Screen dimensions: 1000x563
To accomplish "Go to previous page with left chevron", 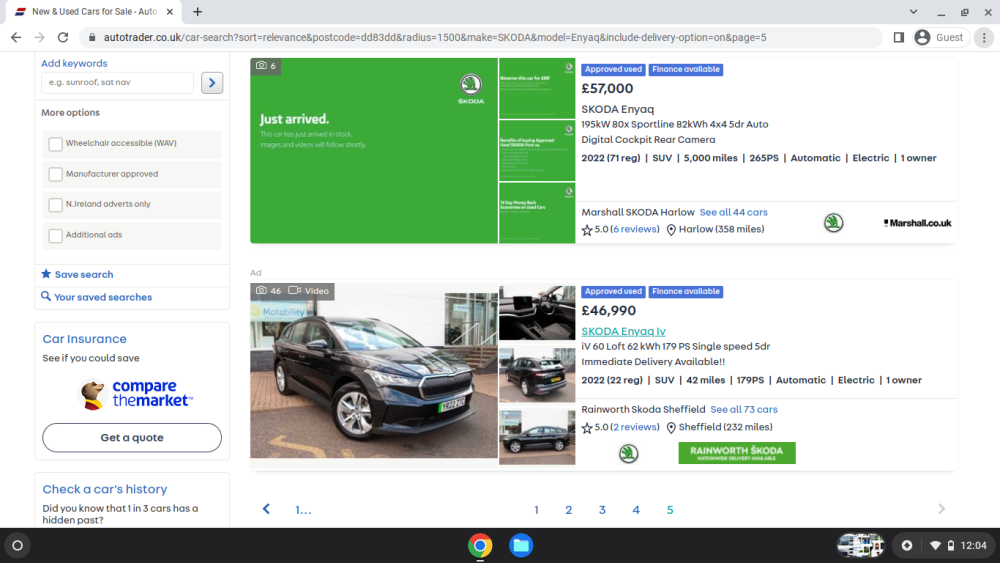I will [267, 509].
